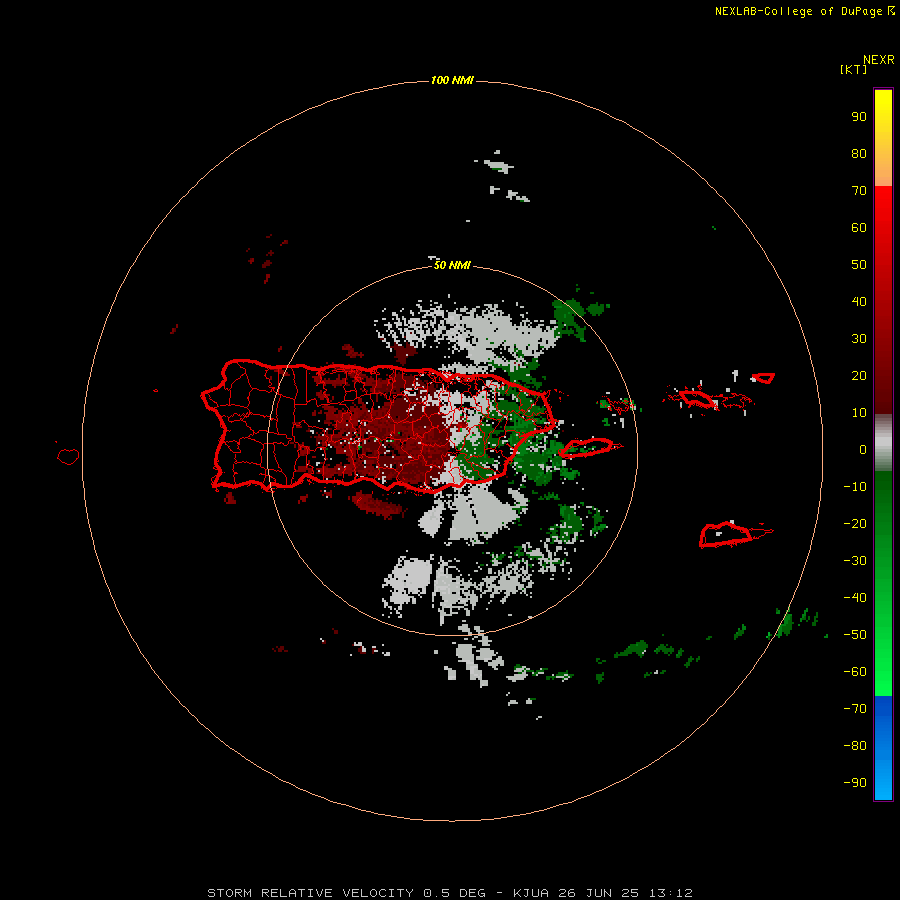900x900 pixels.
Task: Click the 70 value on the velocity scale
Action: pos(859,191)
